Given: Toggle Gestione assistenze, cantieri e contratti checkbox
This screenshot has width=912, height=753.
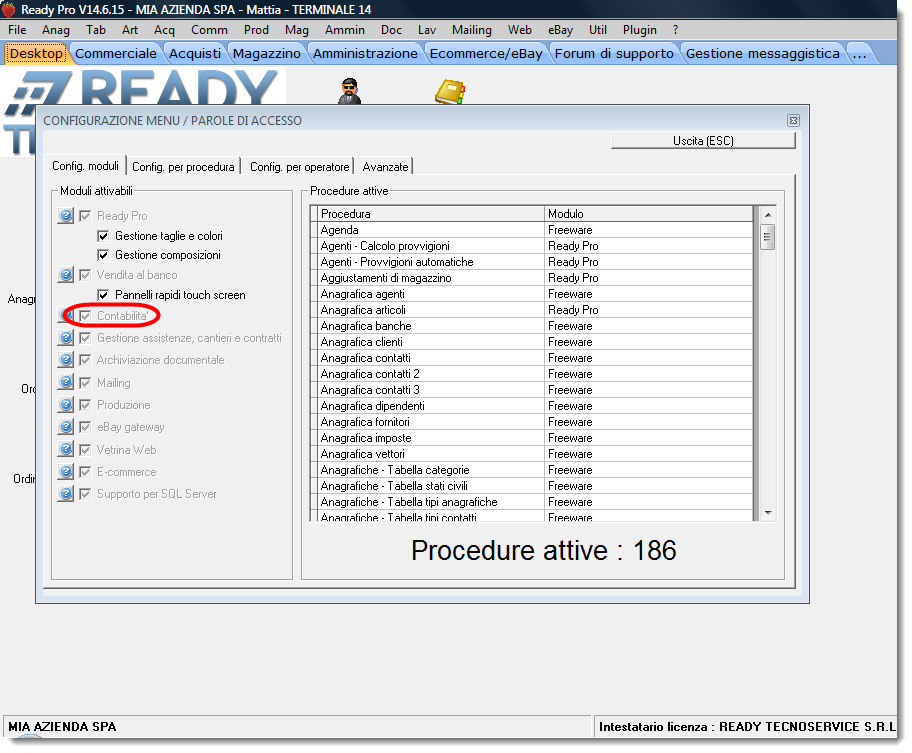Looking at the screenshot, I should 85,338.
